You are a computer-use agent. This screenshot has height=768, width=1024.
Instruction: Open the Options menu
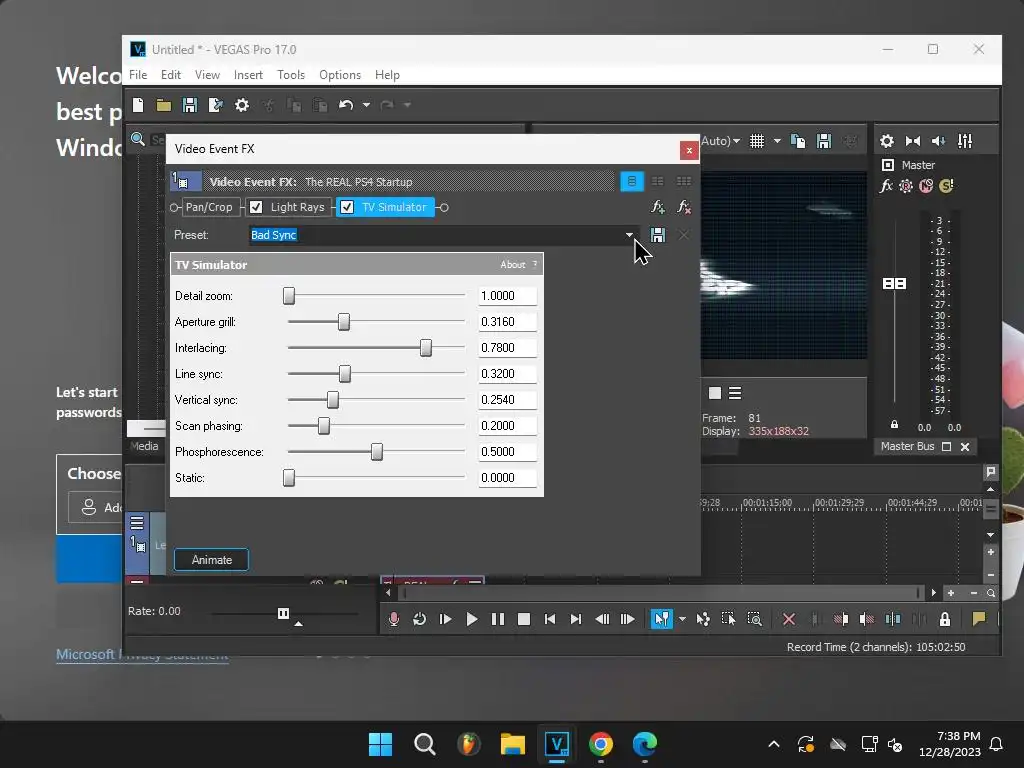[340, 74]
